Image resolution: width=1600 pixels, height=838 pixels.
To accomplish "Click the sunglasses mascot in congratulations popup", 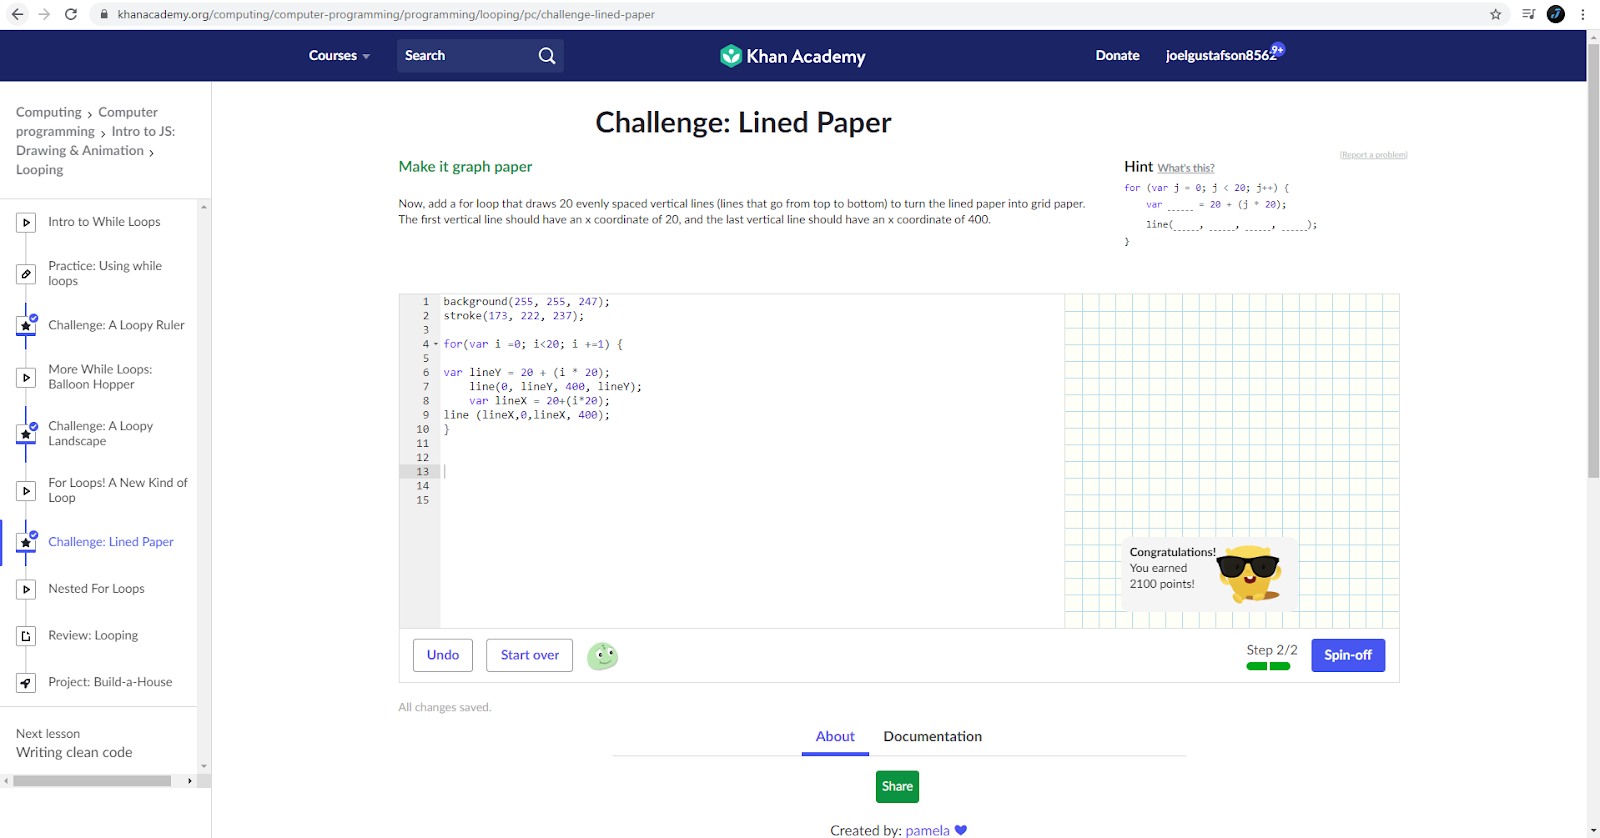I will click(x=1249, y=573).
